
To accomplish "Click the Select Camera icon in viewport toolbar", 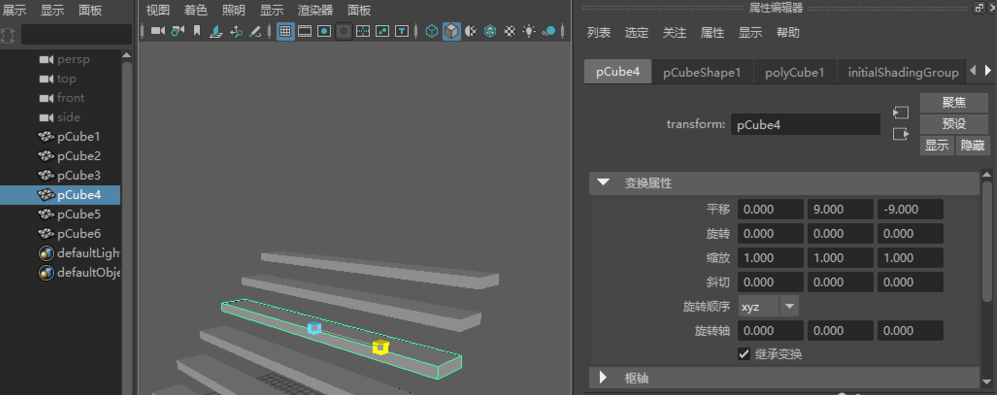I will click(x=158, y=31).
